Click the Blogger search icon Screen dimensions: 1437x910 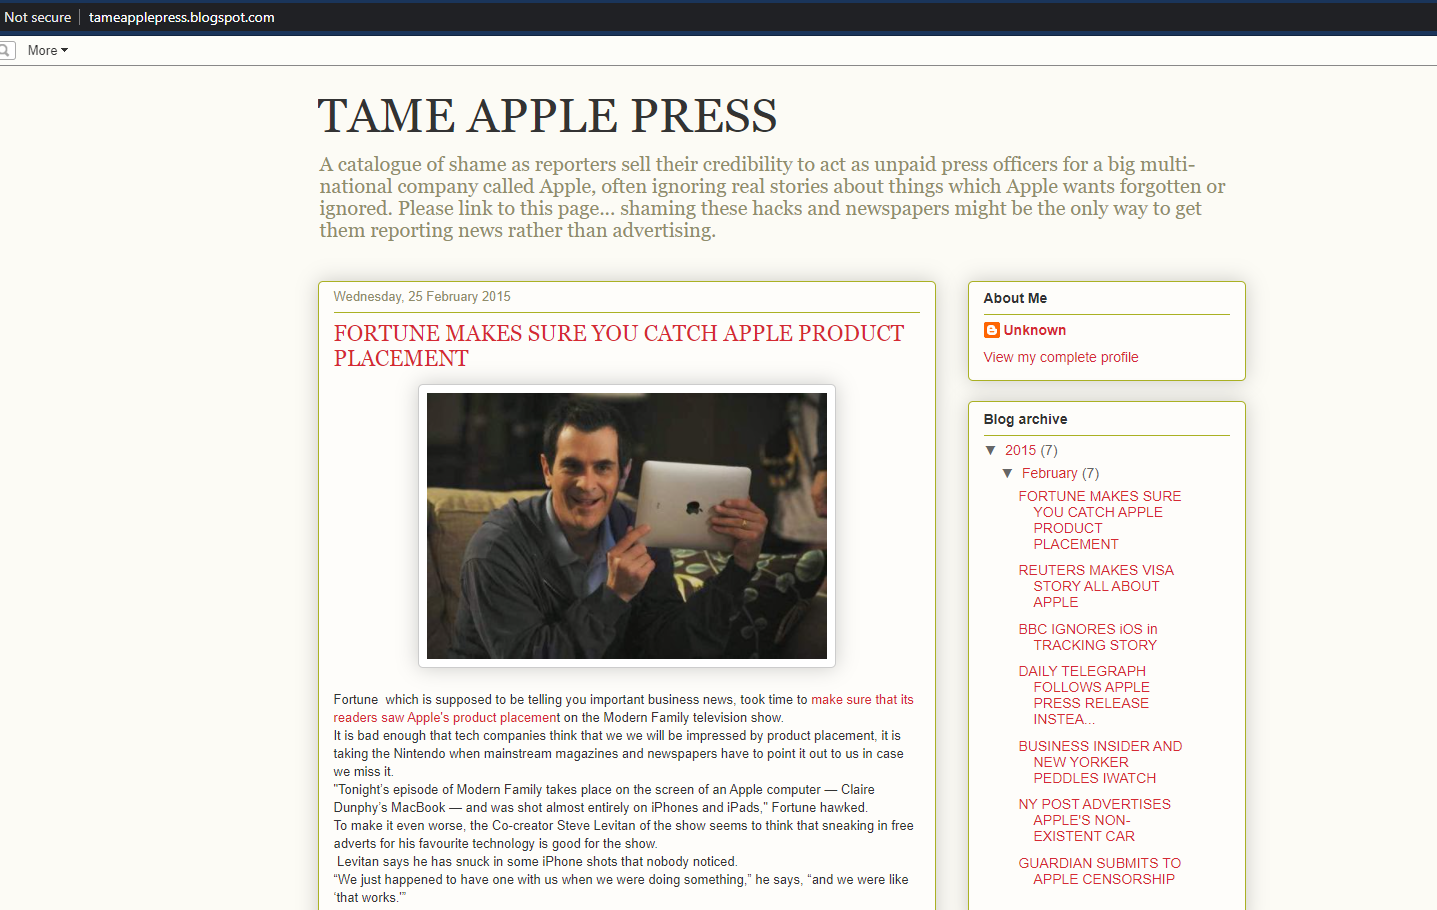pyautogui.click(x=6, y=50)
